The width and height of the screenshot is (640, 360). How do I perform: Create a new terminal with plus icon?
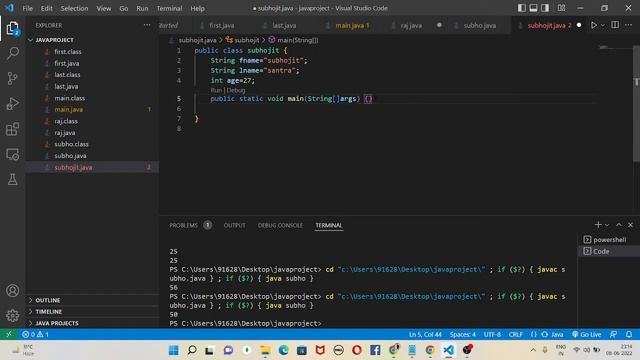coord(598,224)
